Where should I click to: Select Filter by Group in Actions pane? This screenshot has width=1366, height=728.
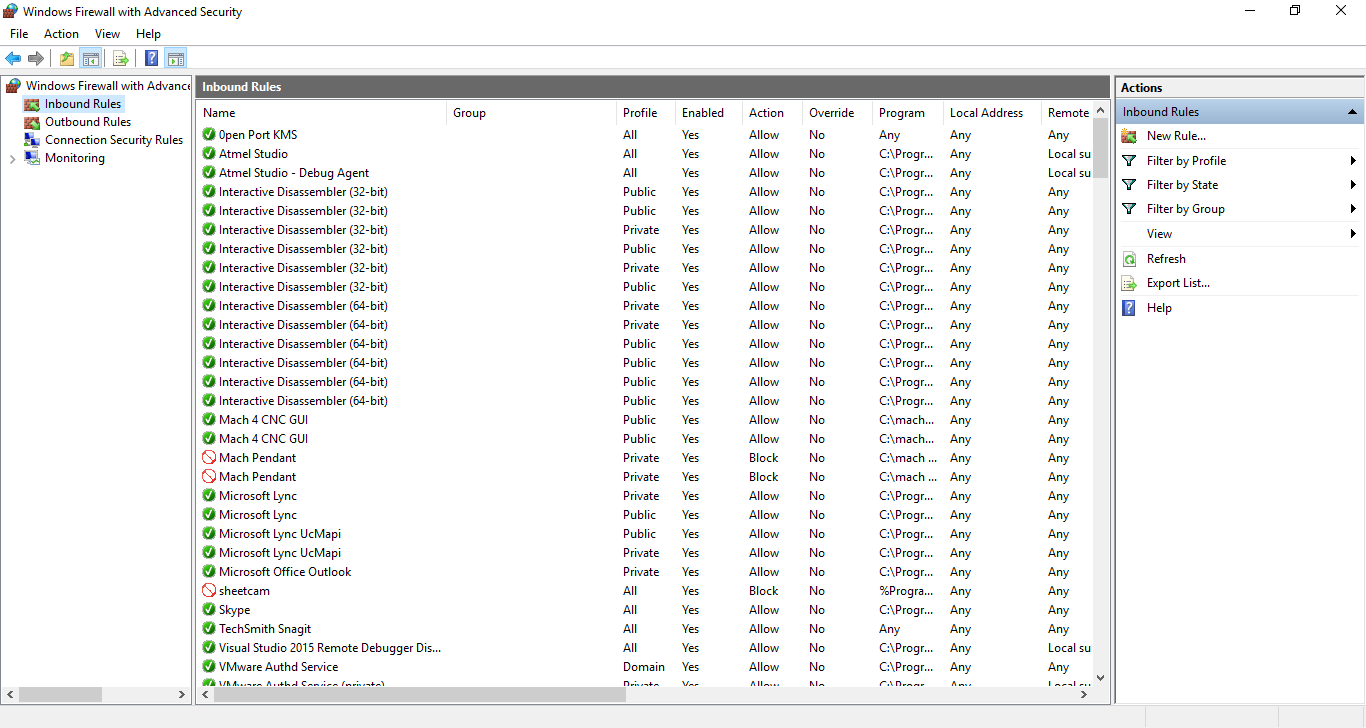coord(1186,209)
